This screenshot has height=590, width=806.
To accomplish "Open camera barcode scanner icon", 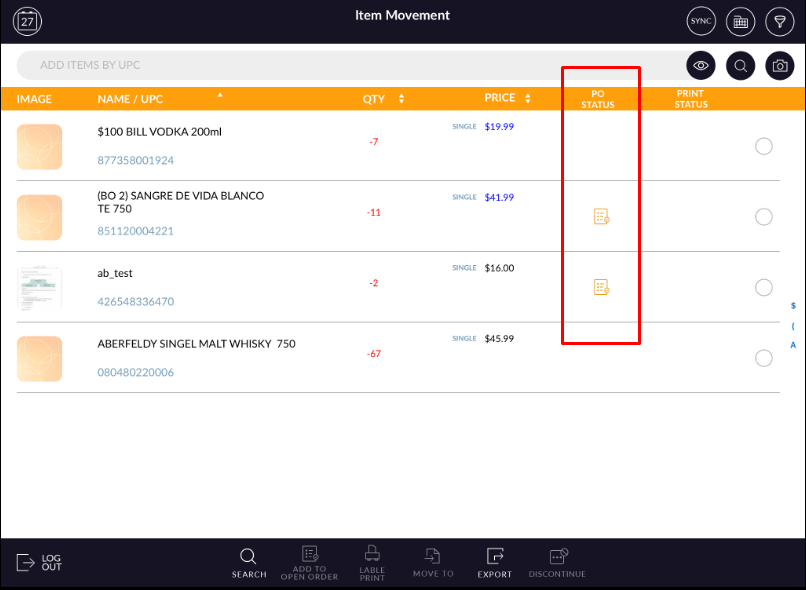I will [779, 66].
